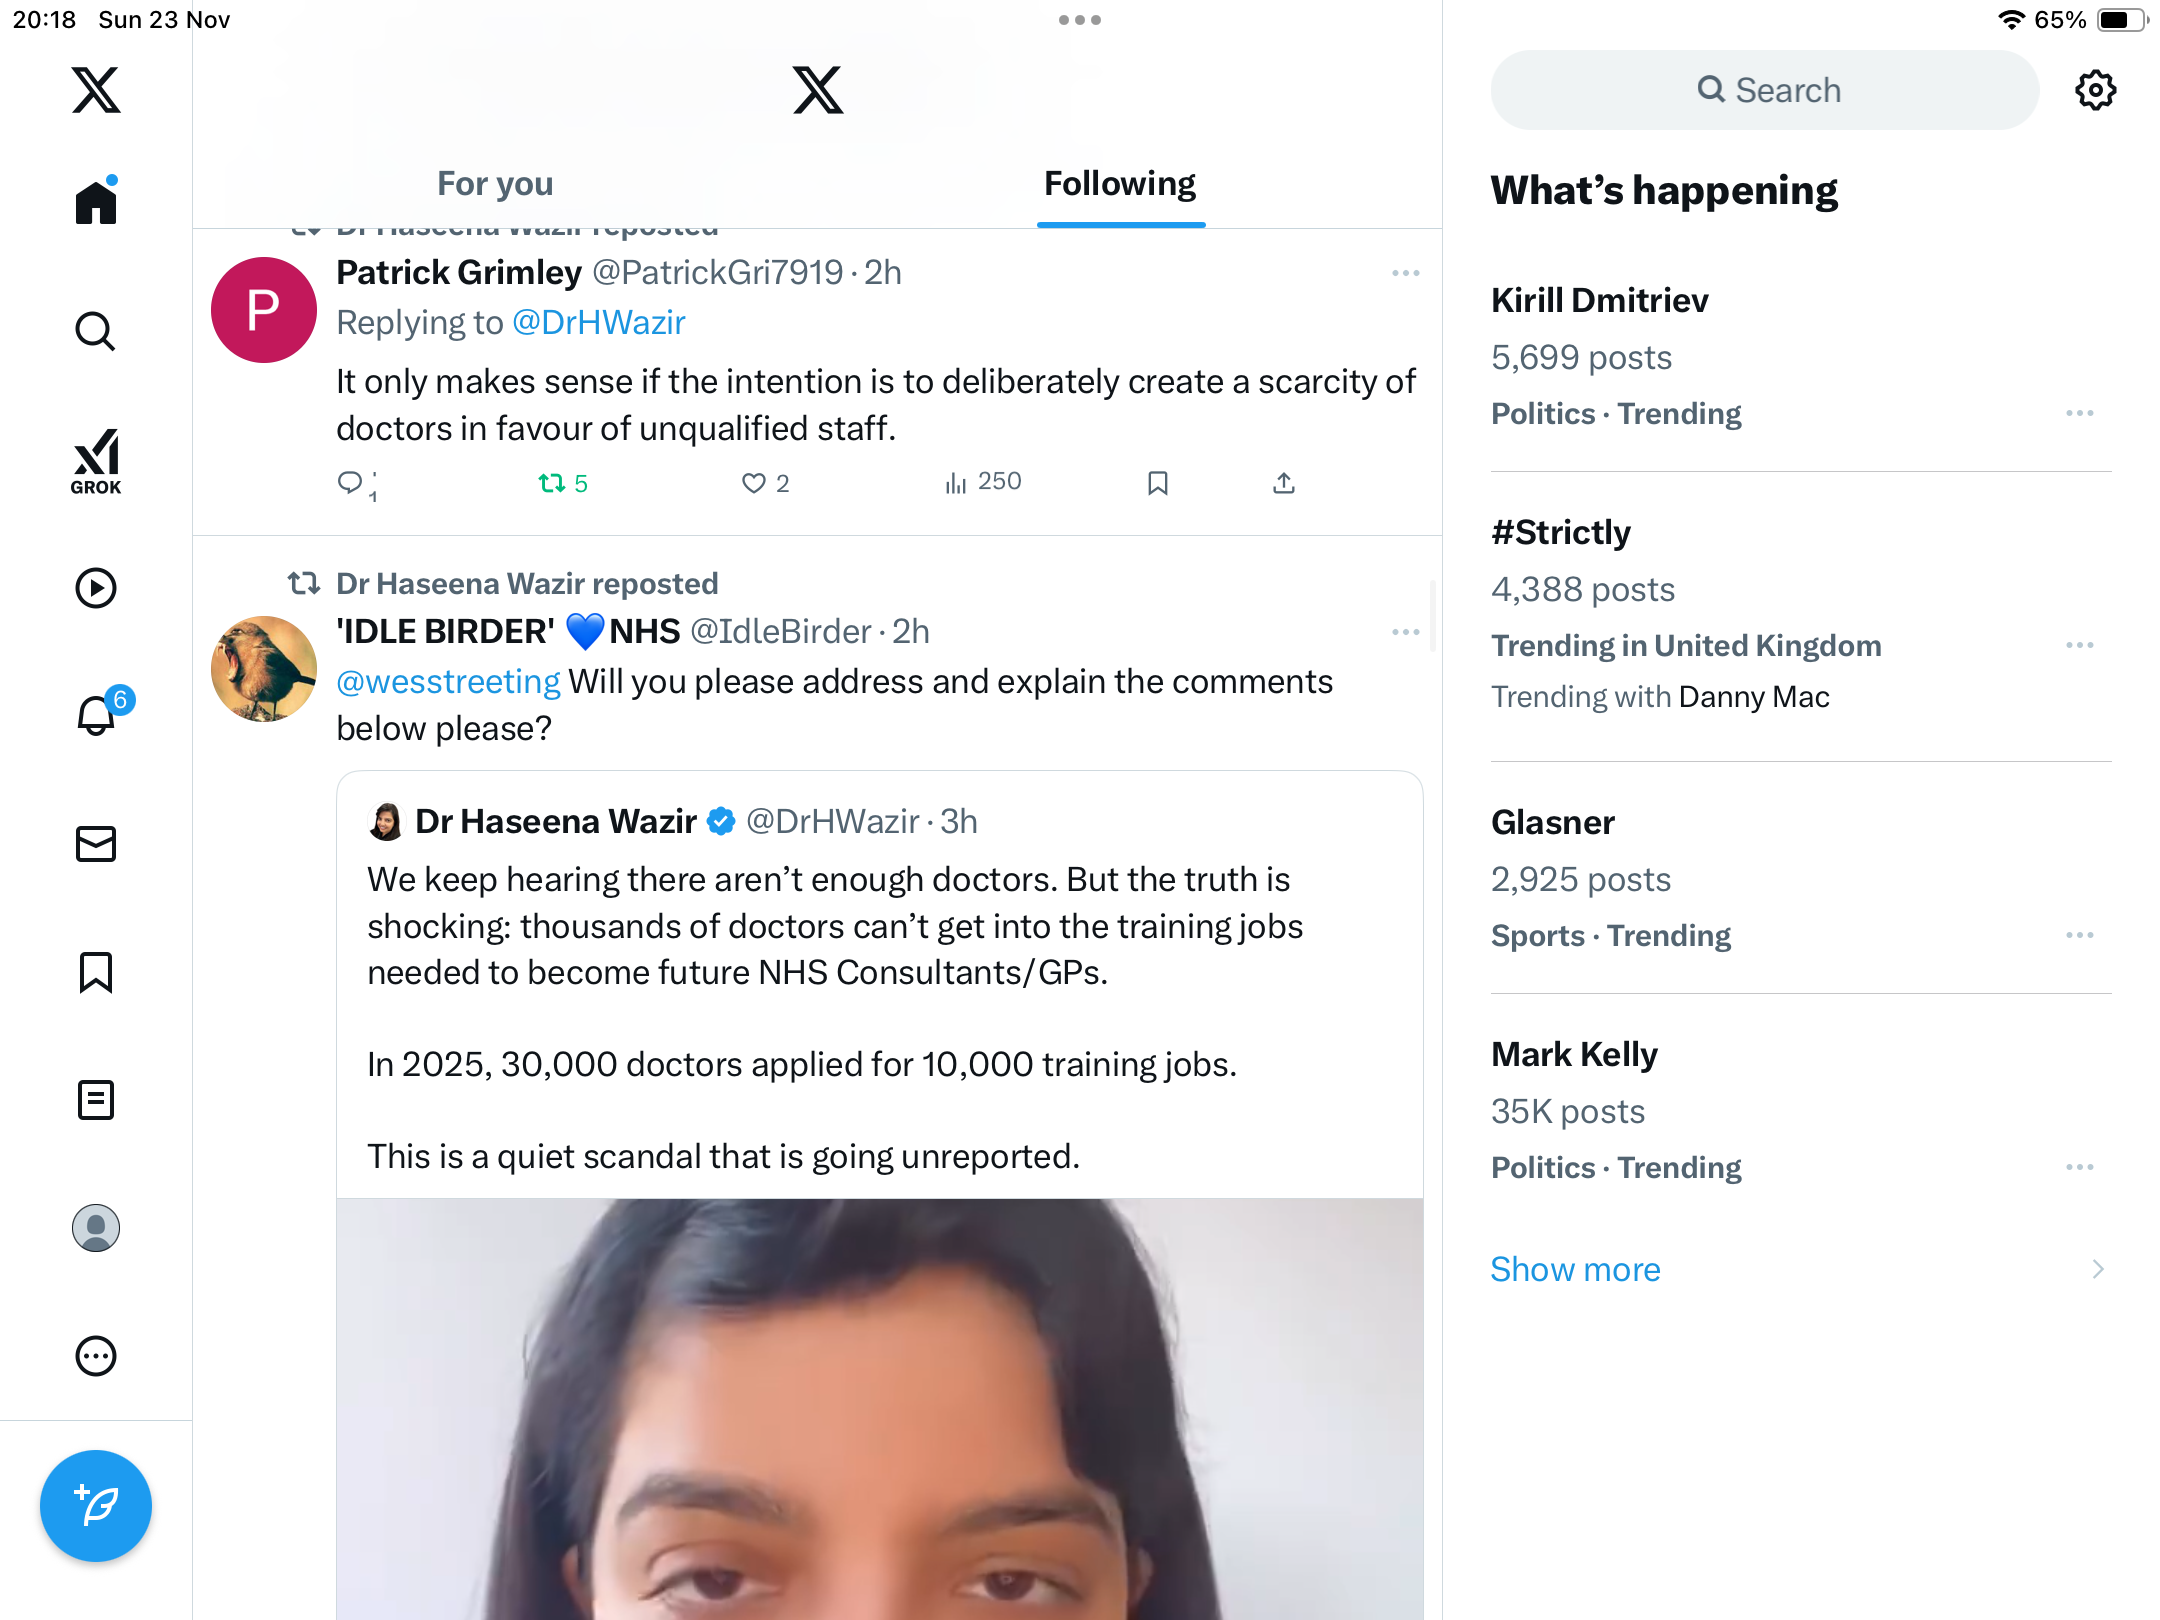Viewport: 2160px width, 1620px height.
Task: Bookmark Patrick Grimley's reply
Action: click(x=1158, y=484)
